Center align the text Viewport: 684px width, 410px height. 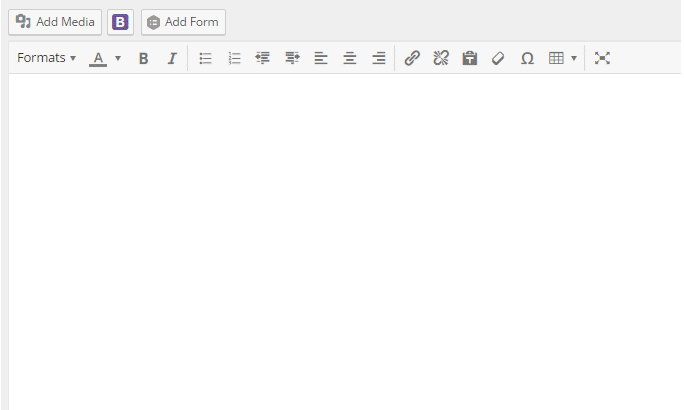coord(349,58)
